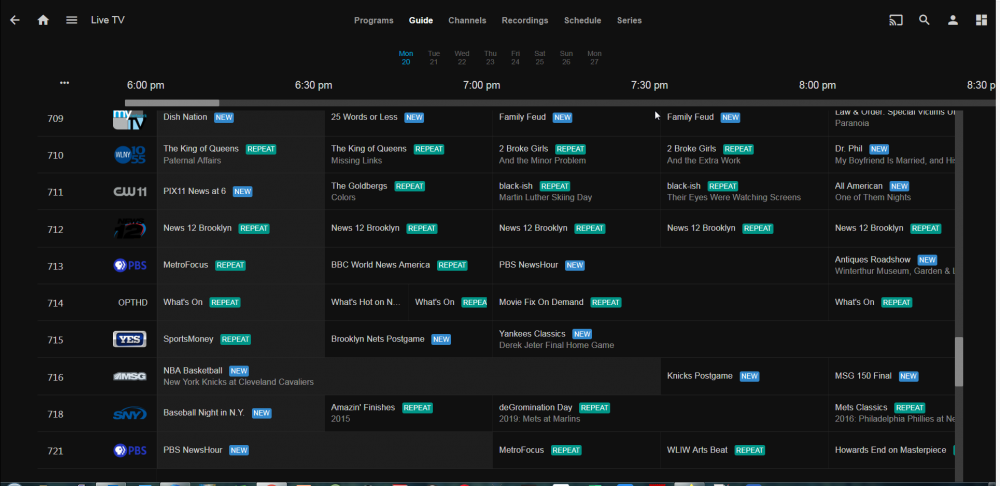
Task: Select the MSG channel logo
Action: pyautogui.click(x=129, y=376)
